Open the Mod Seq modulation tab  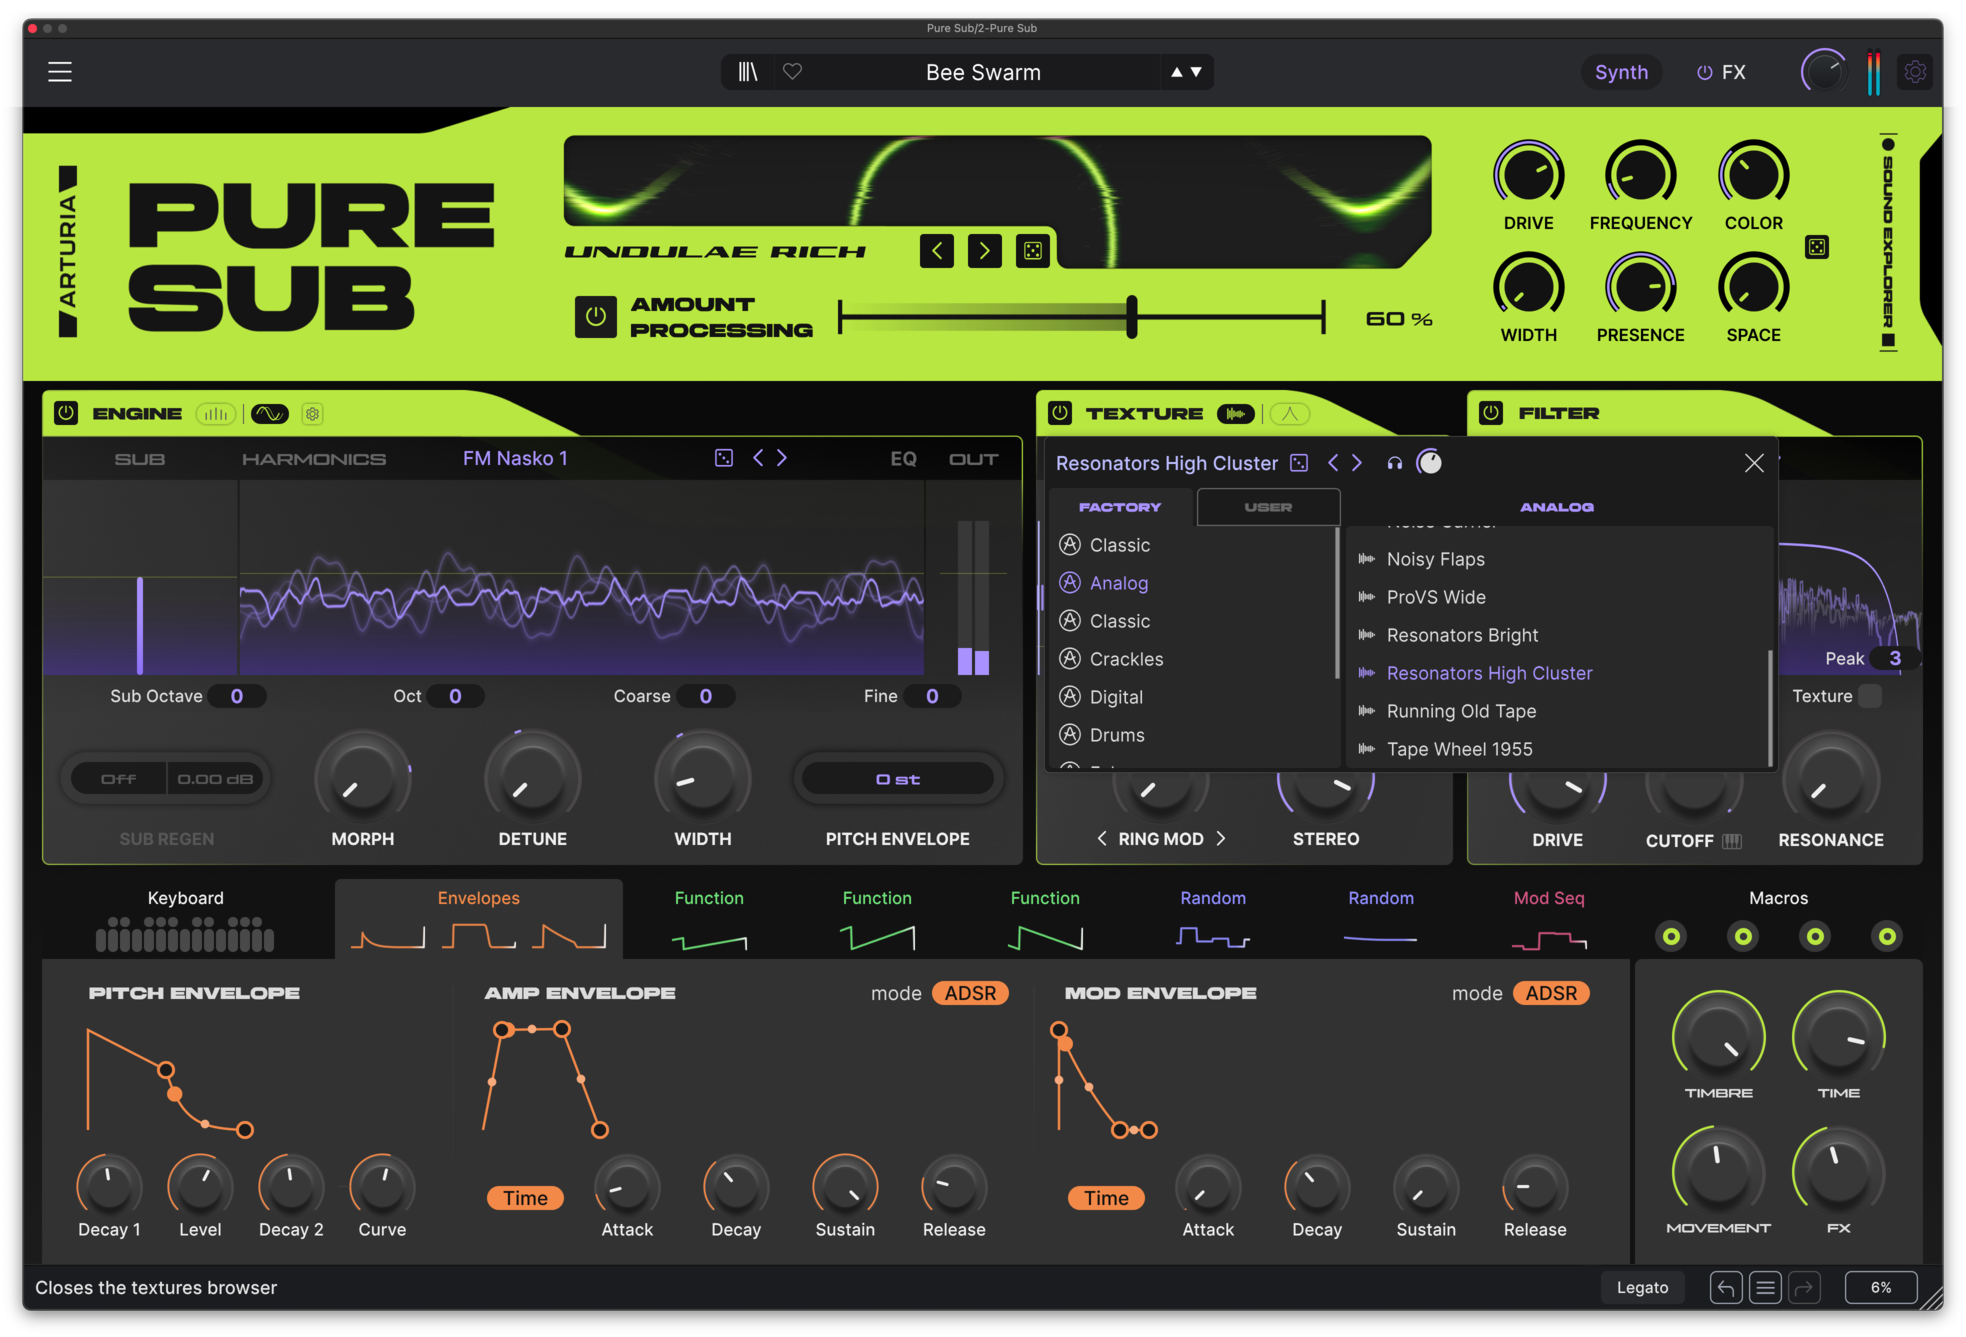(x=1549, y=918)
